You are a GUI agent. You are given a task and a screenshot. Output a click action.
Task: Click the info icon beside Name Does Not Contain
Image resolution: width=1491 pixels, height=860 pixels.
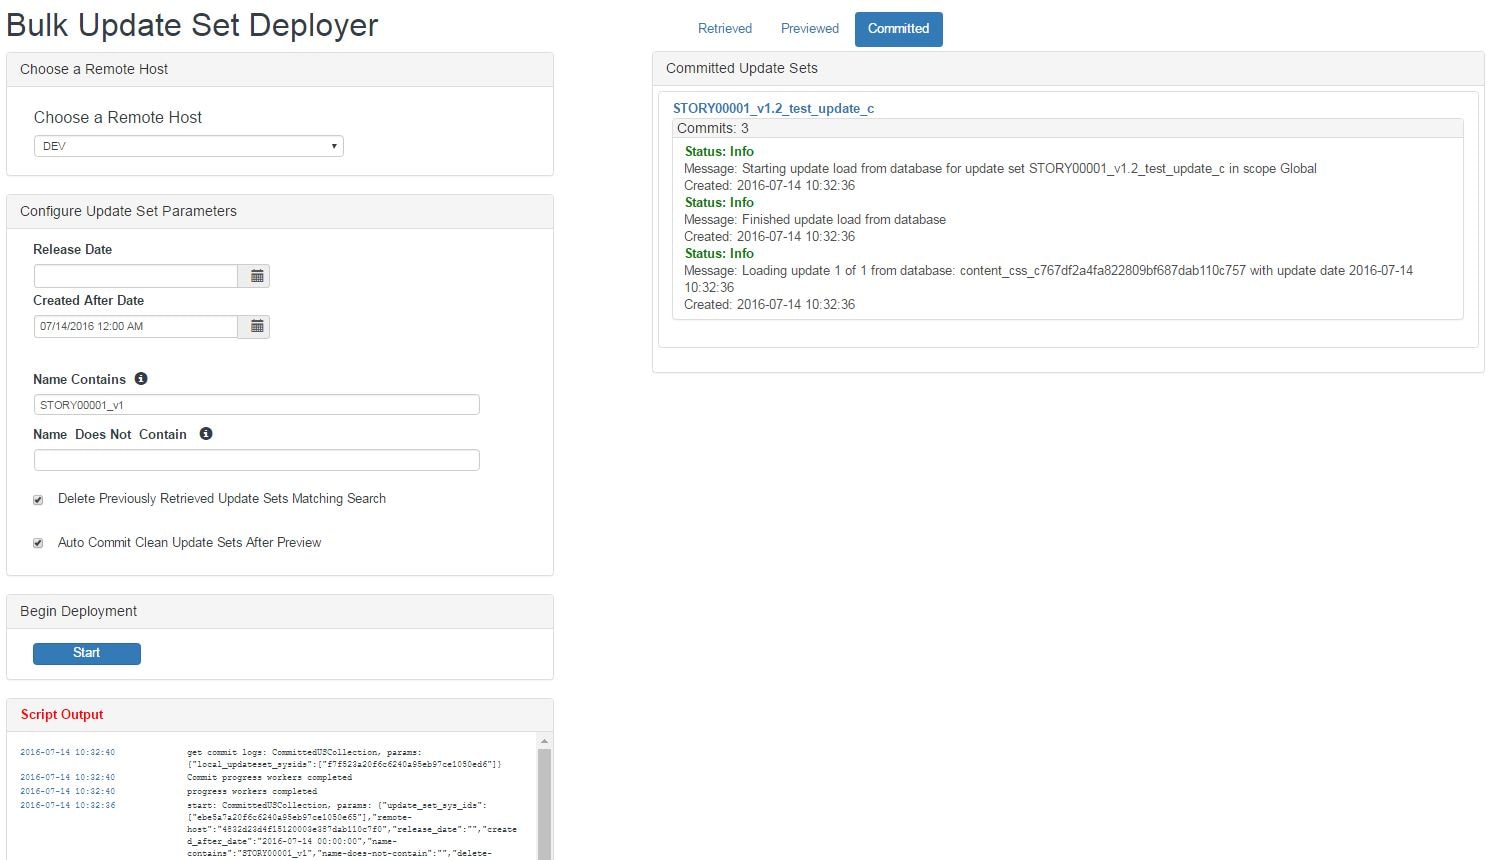(206, 433)
